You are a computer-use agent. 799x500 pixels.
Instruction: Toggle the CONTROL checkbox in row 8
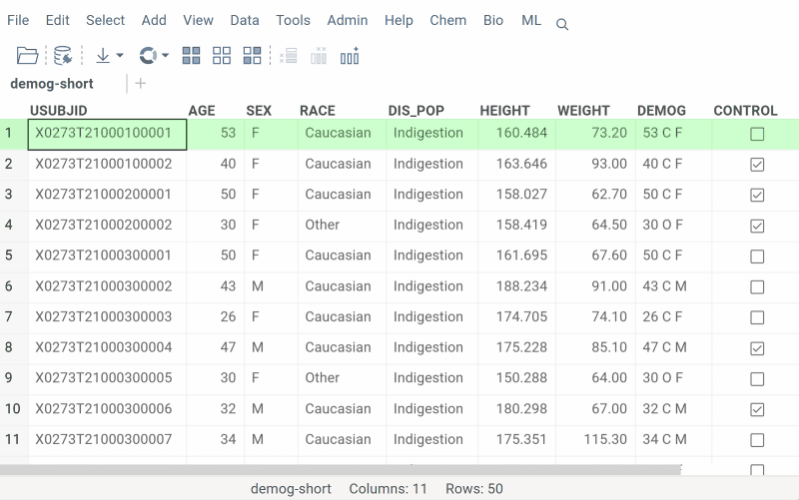757,348
